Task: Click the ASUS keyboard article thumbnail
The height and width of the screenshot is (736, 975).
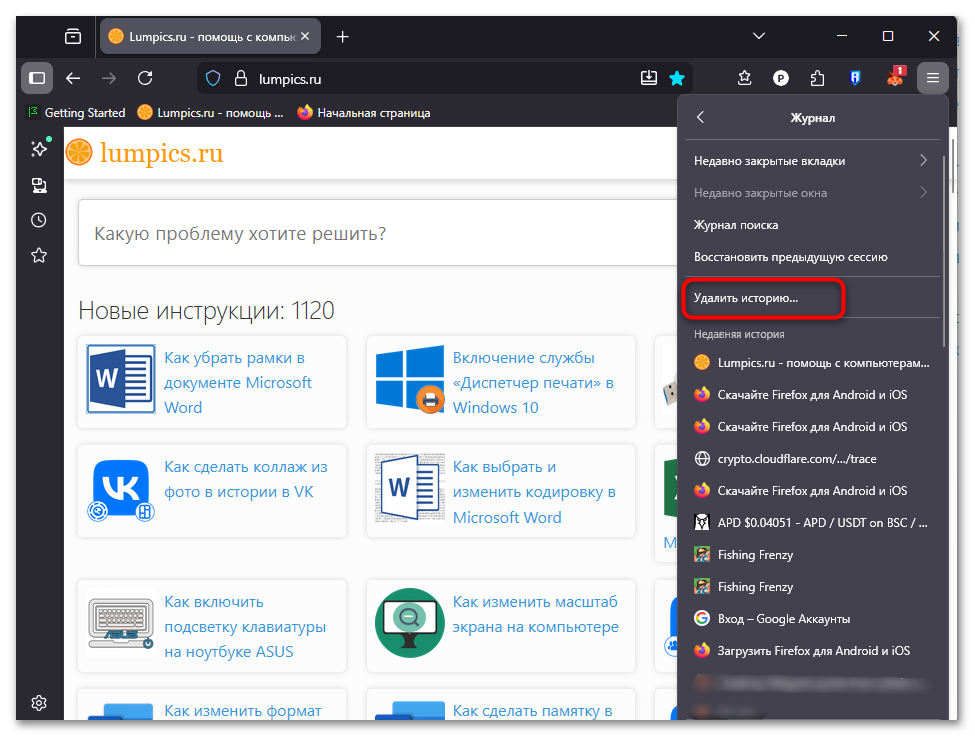Action: click(121, 622)
